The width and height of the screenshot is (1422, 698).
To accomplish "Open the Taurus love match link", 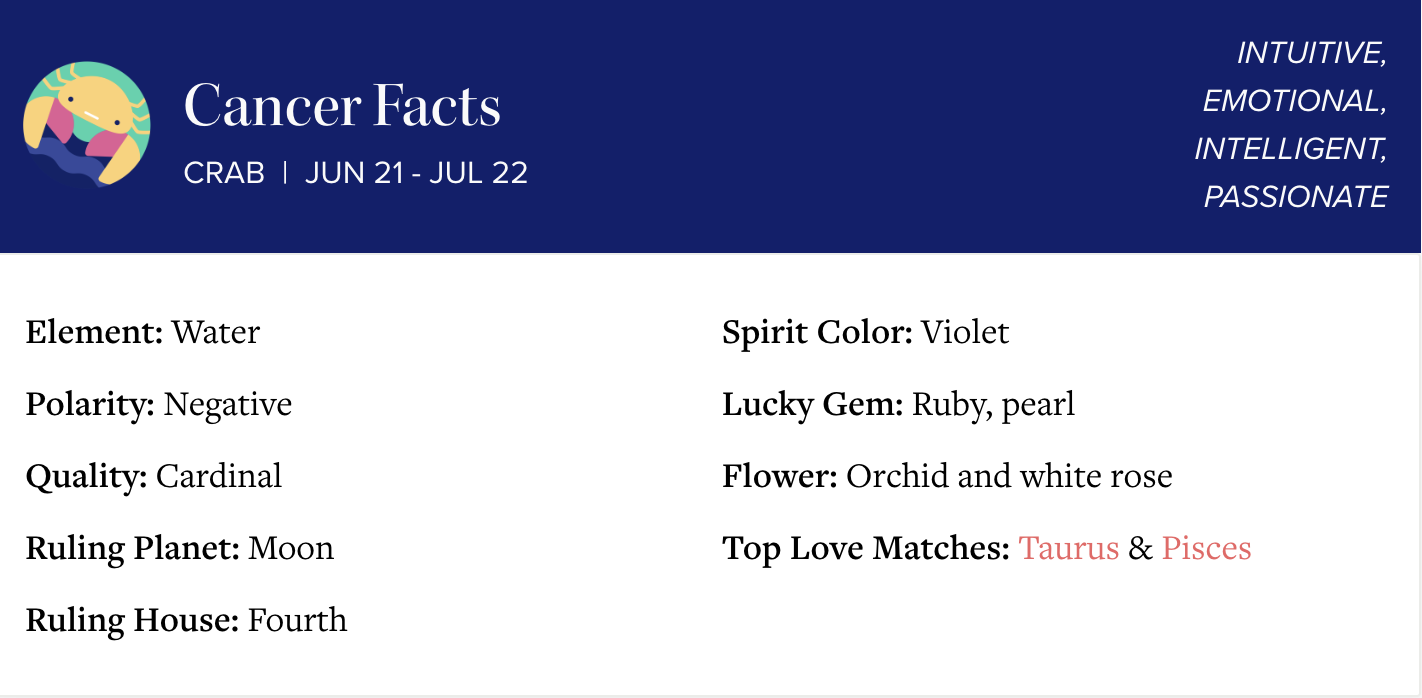I will point(1068,549).
